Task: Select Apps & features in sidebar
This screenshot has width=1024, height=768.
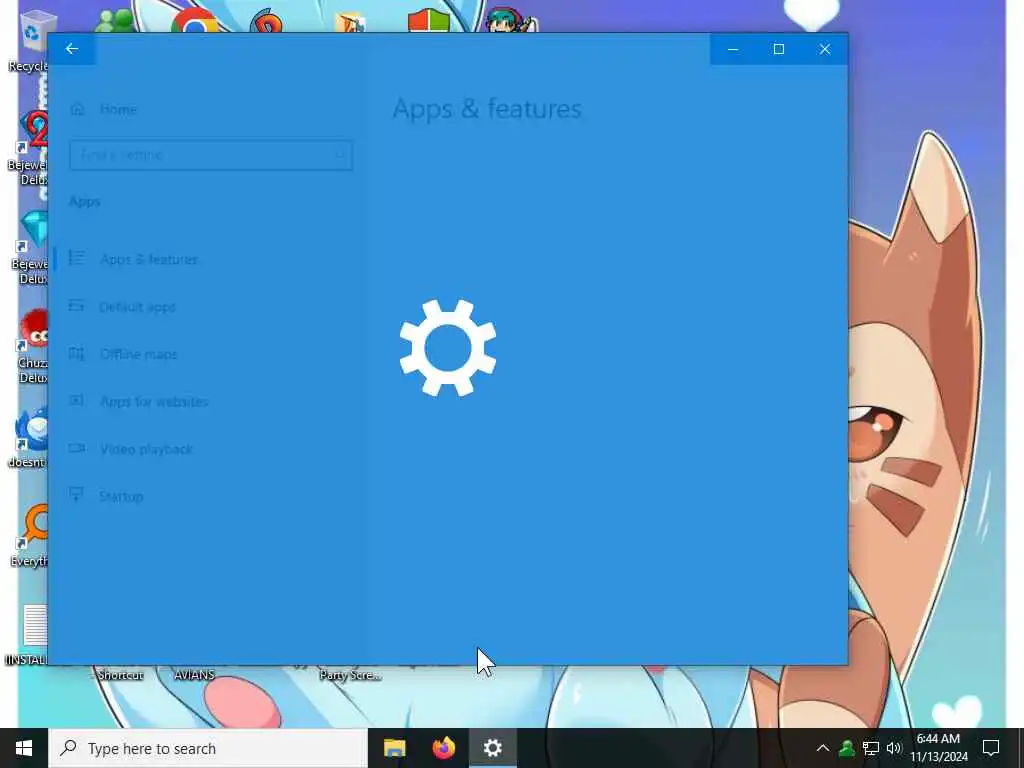Action: click(149, 259)
